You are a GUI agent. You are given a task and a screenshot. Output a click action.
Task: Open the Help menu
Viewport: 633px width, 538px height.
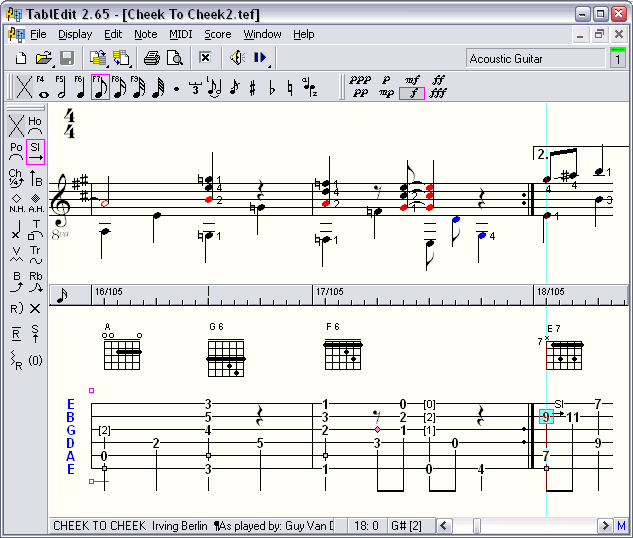coord(304,34)
